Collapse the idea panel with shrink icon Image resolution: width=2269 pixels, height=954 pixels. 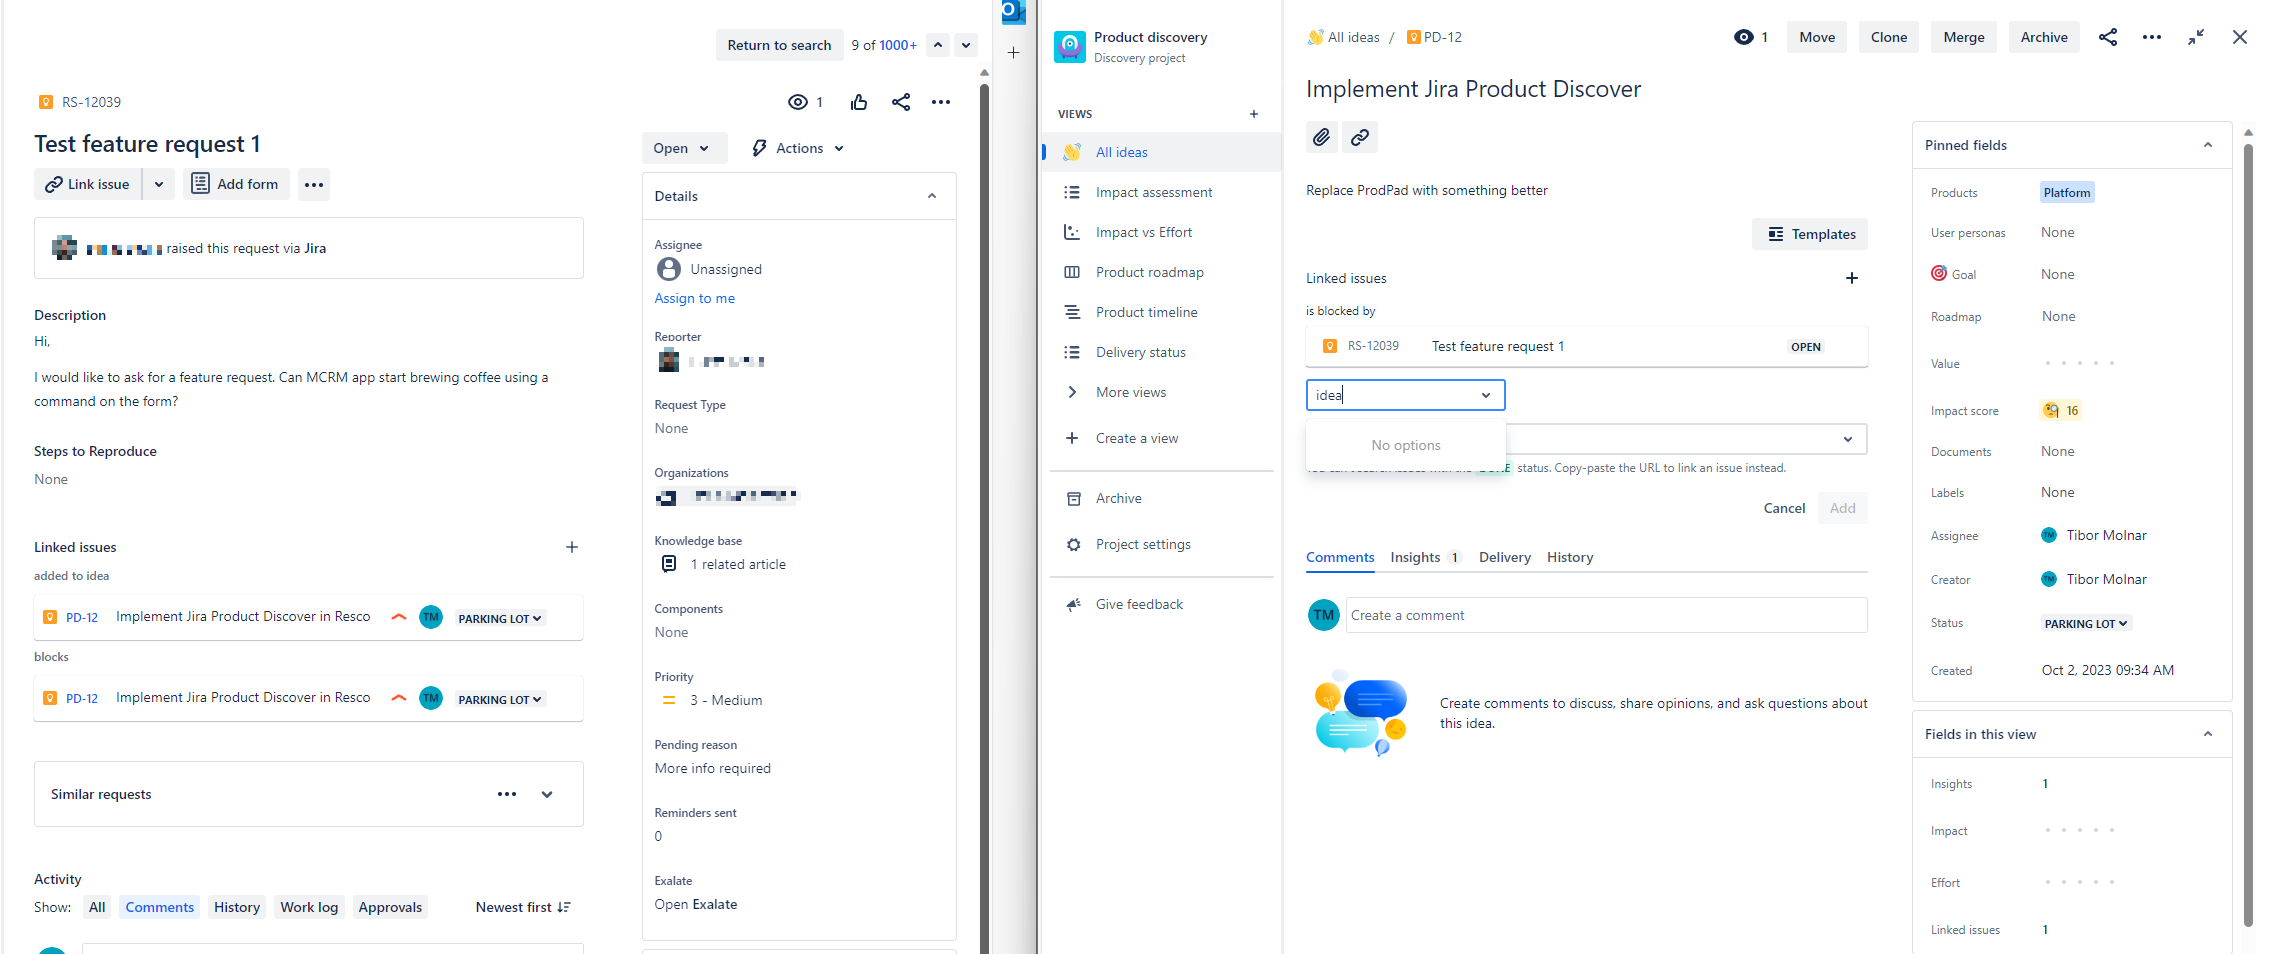2196,37
